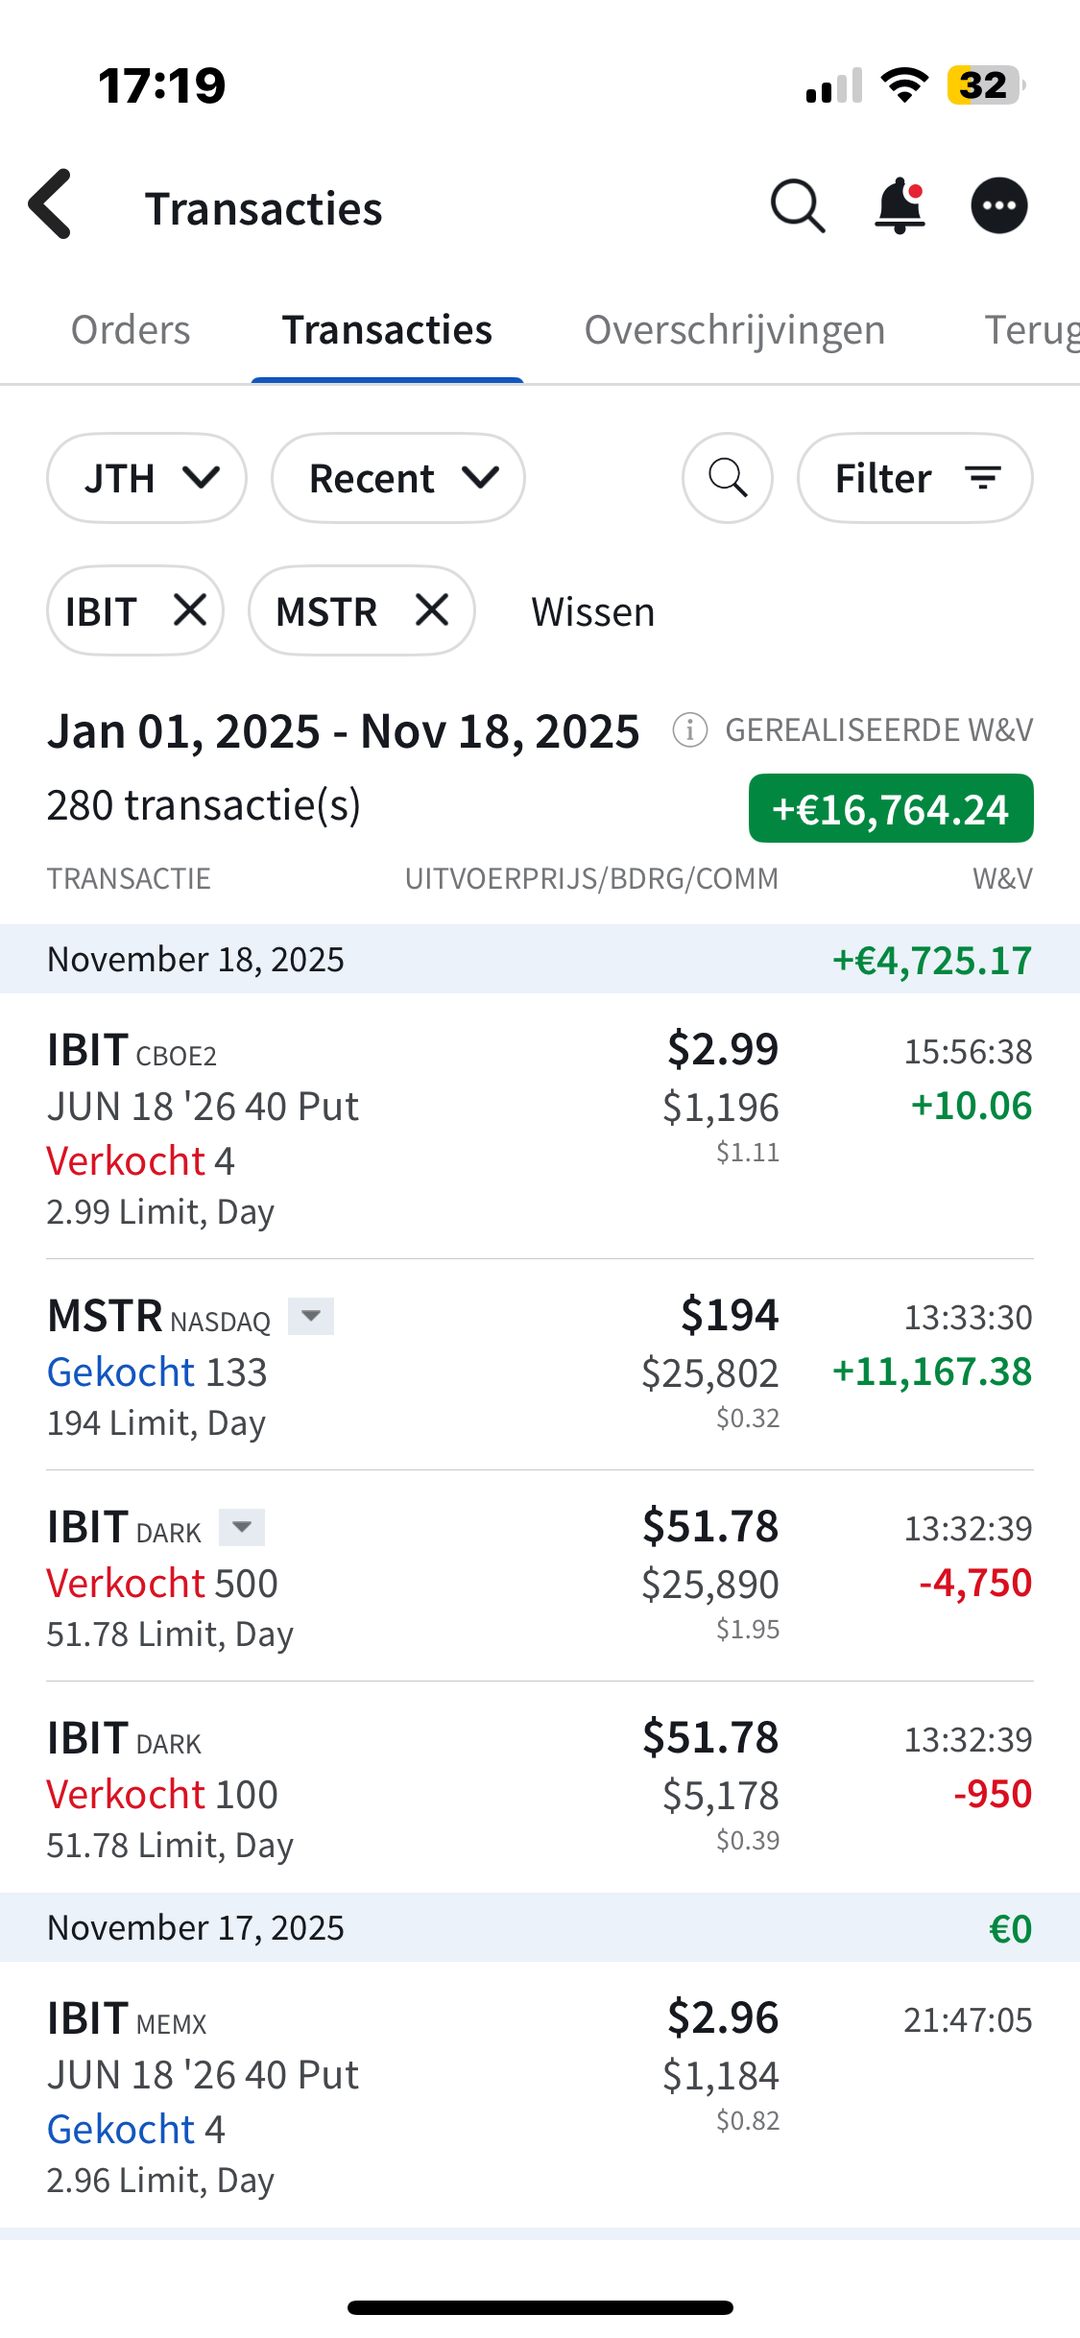Open the notifications bell
Screen dimensions: 1080x2338
899,206
